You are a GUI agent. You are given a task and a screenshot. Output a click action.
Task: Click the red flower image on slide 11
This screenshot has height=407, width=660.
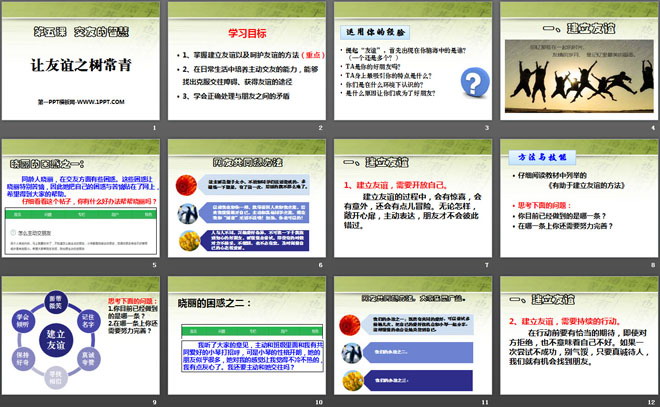pos(350,325)
